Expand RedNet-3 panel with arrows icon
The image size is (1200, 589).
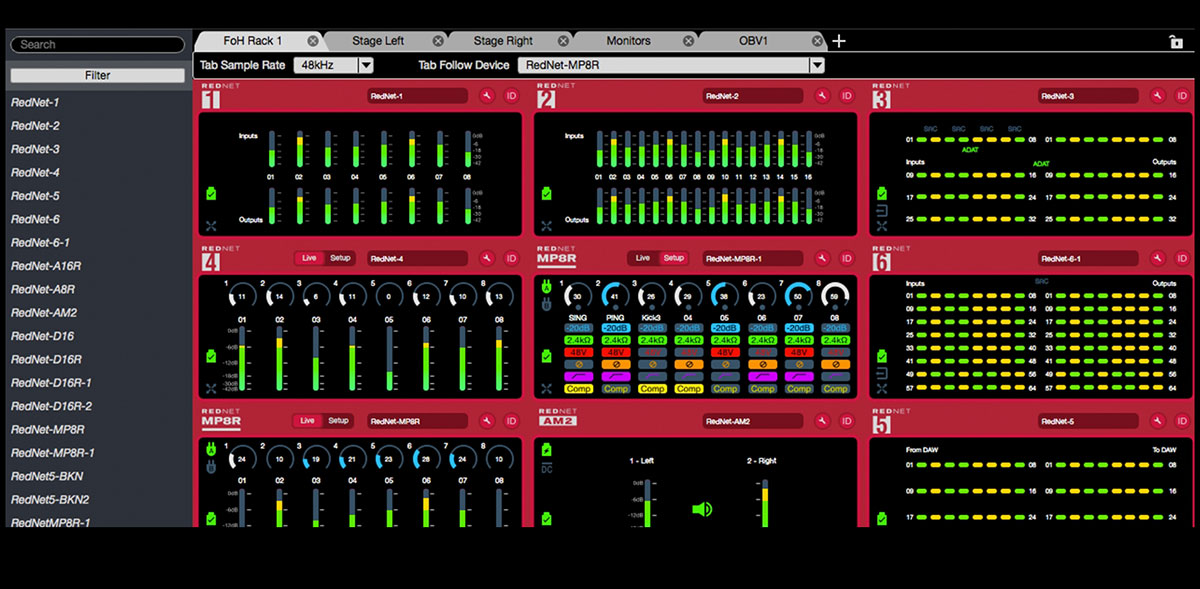(882, 226)
